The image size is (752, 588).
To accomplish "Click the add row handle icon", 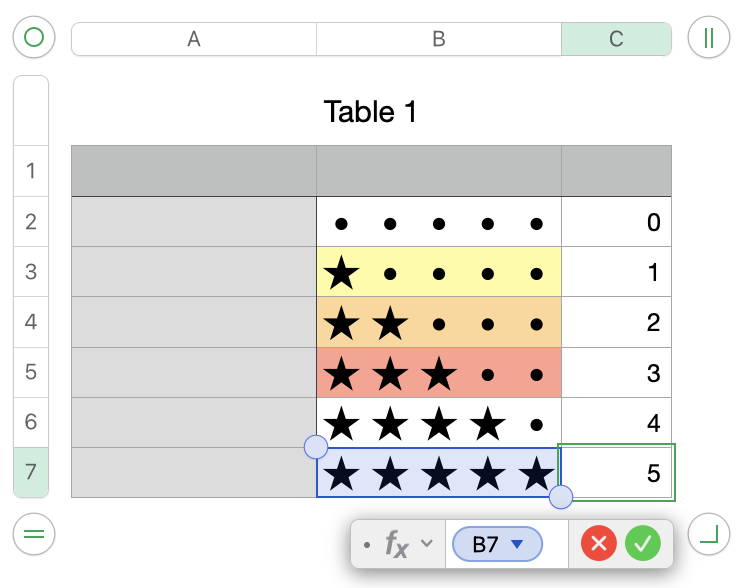I will [34, 534].
